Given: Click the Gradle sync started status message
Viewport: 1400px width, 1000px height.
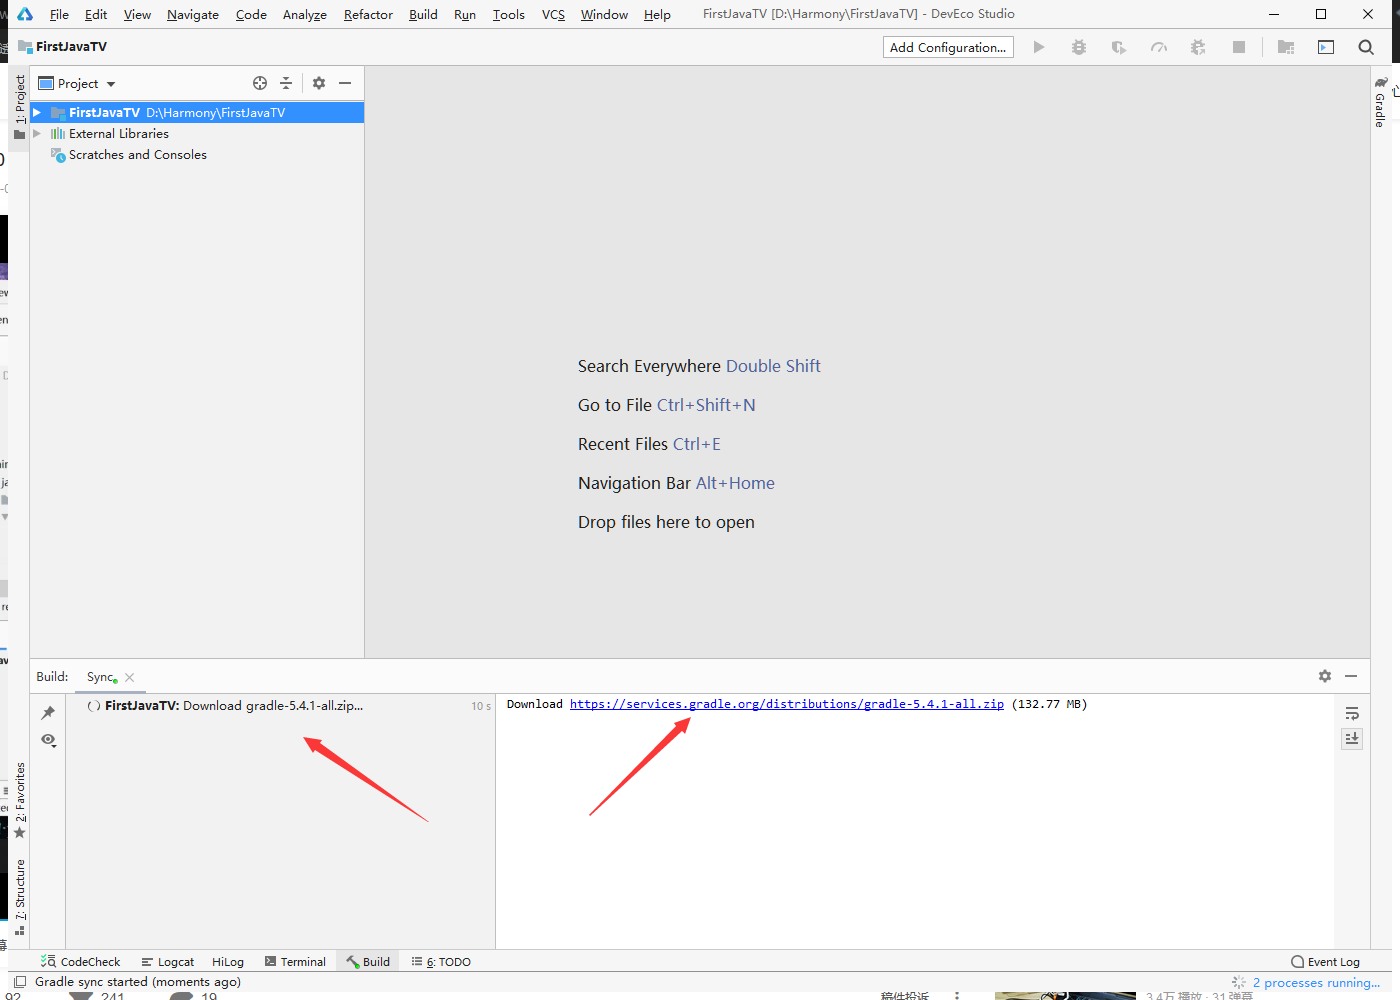Looking at the screenshot, I should click(138, 982).
